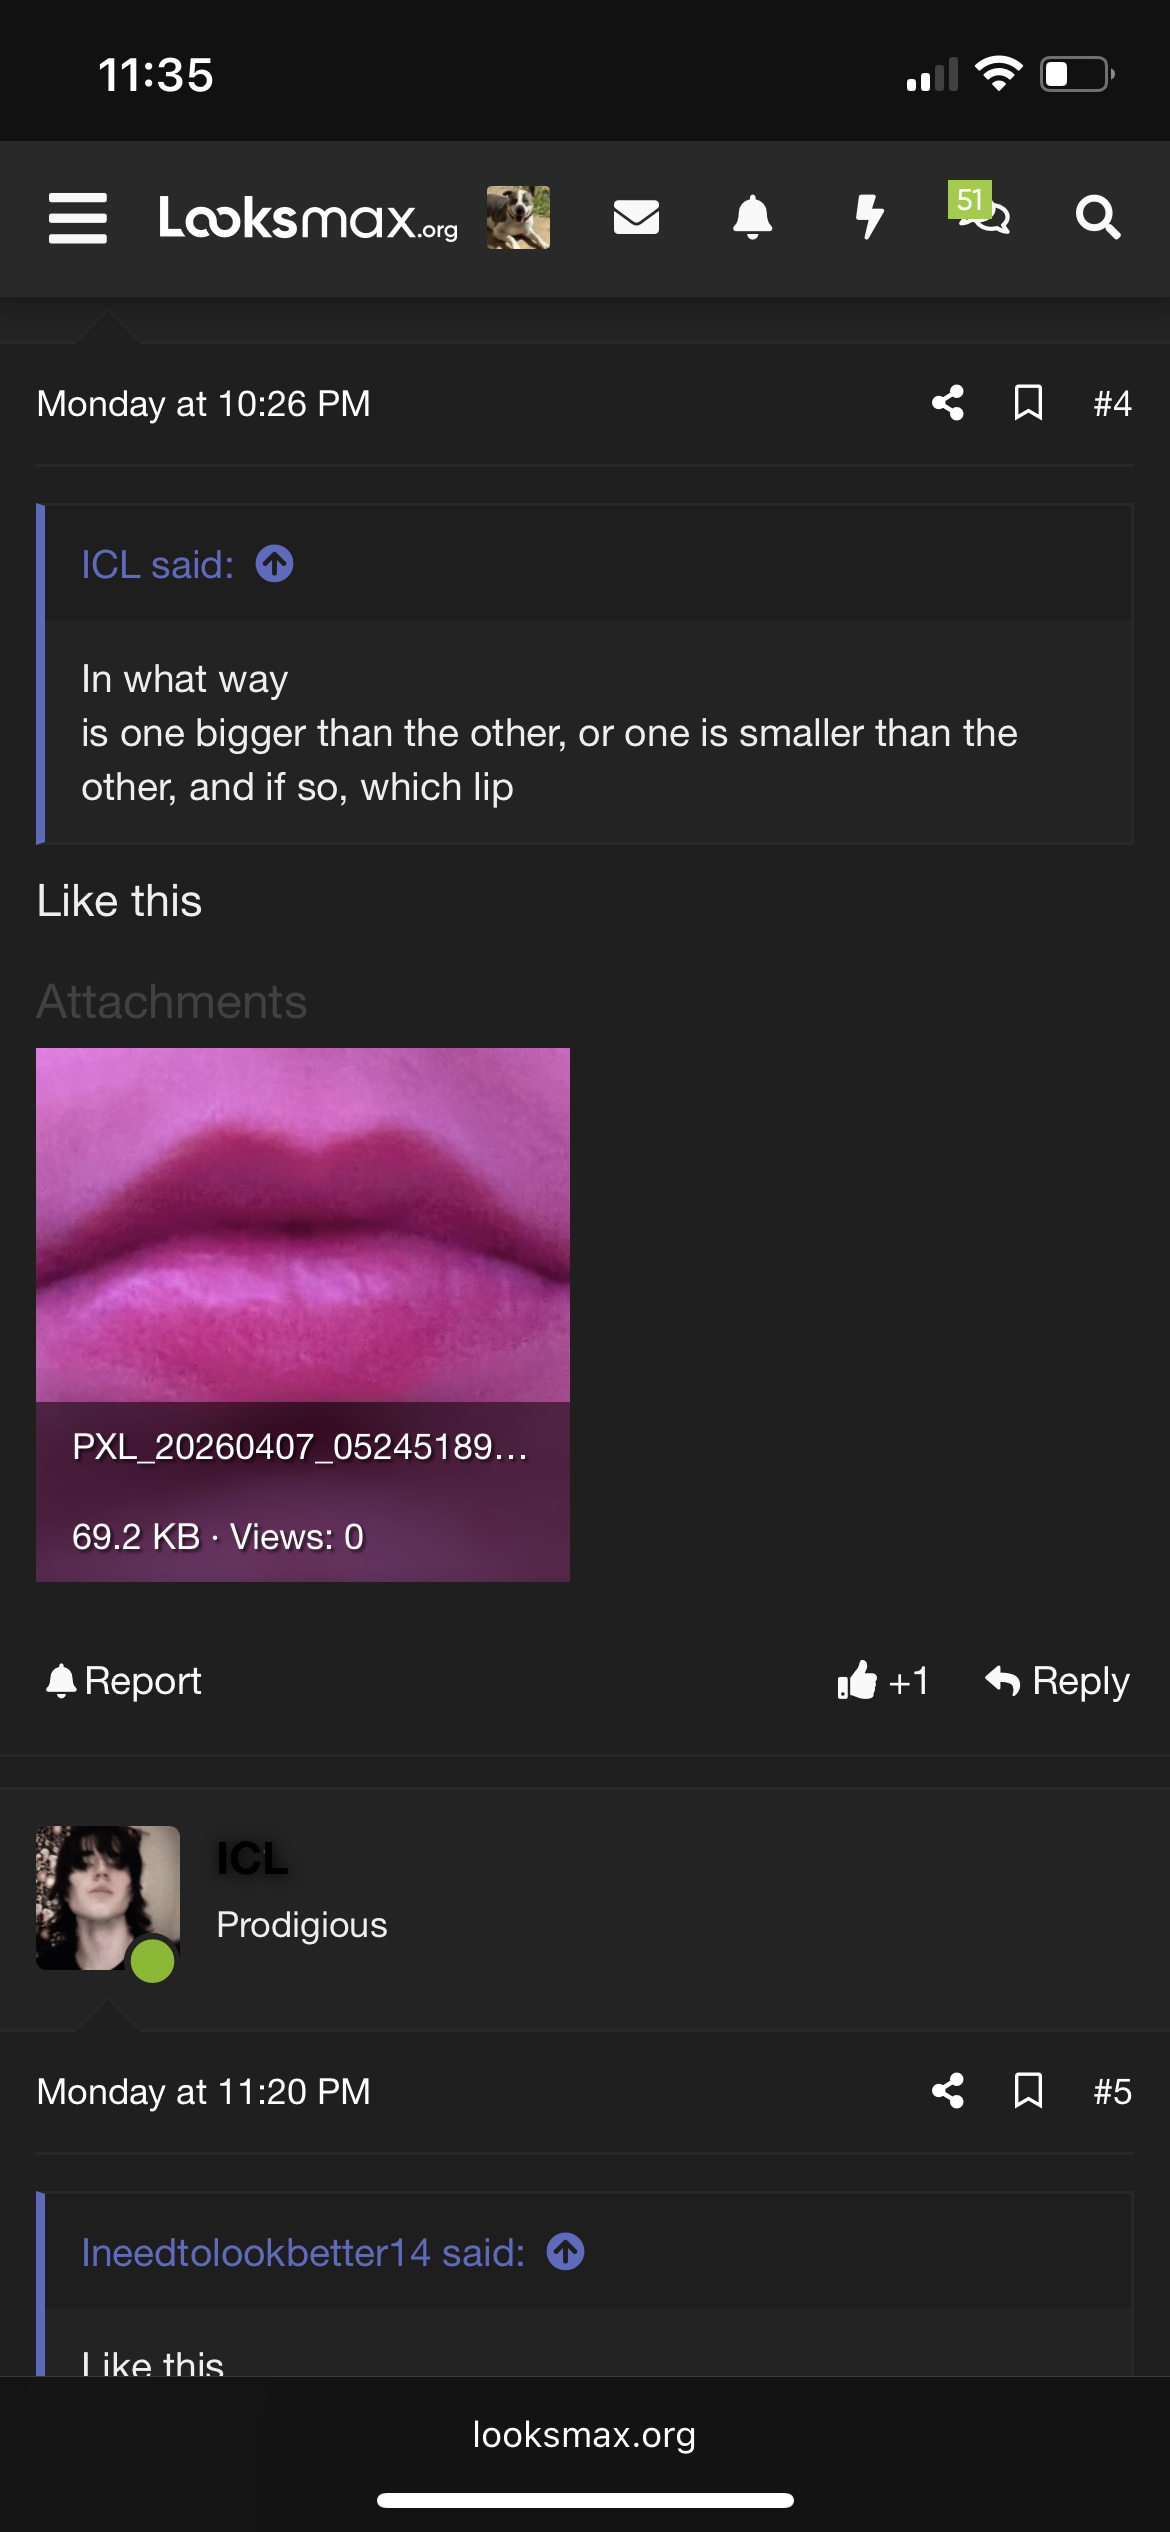The width and height of the screenshot is (1170, 2532).
Task: Open user avatar account menu in header
Action: click(x=518, y=217)
